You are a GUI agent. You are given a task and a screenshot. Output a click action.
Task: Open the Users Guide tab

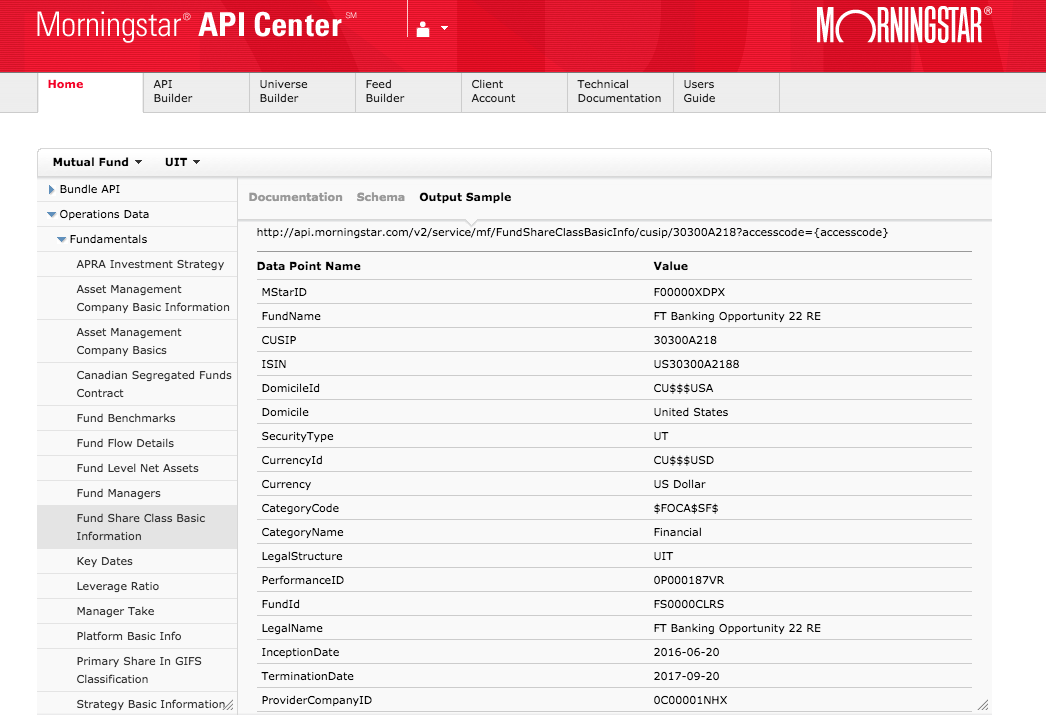point(726,92)
